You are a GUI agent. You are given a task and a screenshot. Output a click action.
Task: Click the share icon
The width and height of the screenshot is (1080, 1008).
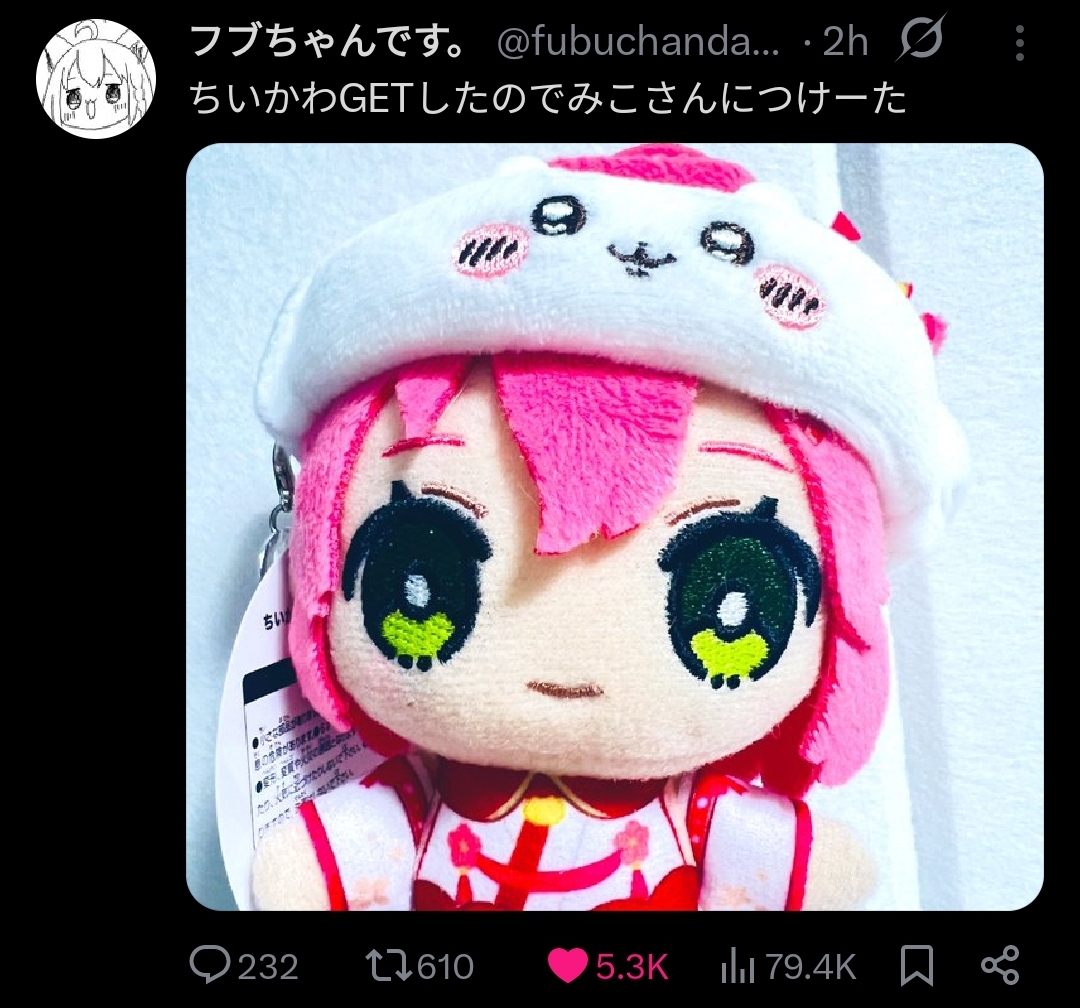click(x=1000, y=965)
